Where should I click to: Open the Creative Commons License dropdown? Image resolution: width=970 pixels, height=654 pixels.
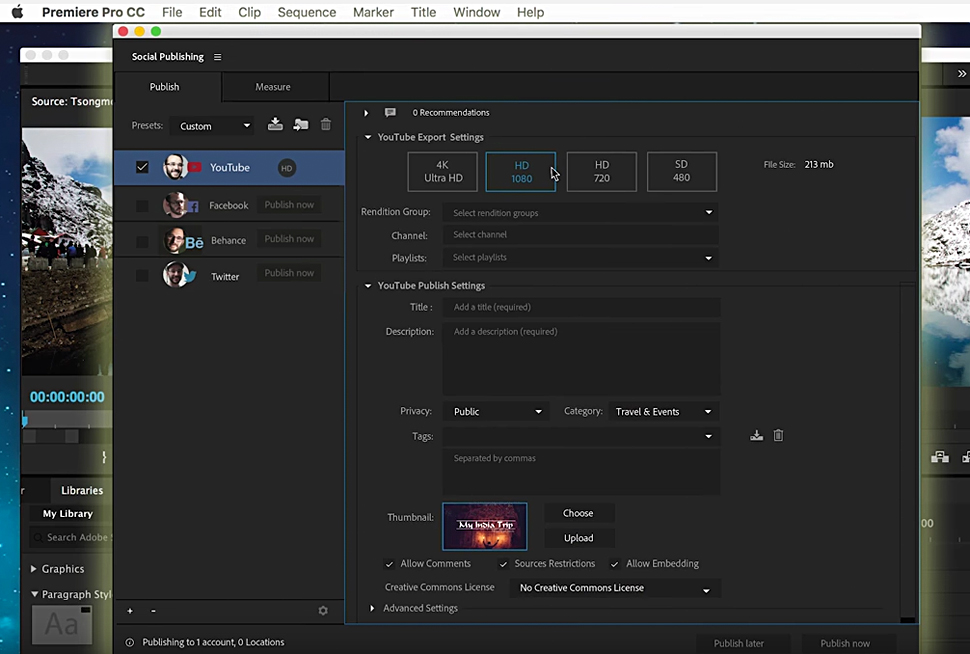614,588
